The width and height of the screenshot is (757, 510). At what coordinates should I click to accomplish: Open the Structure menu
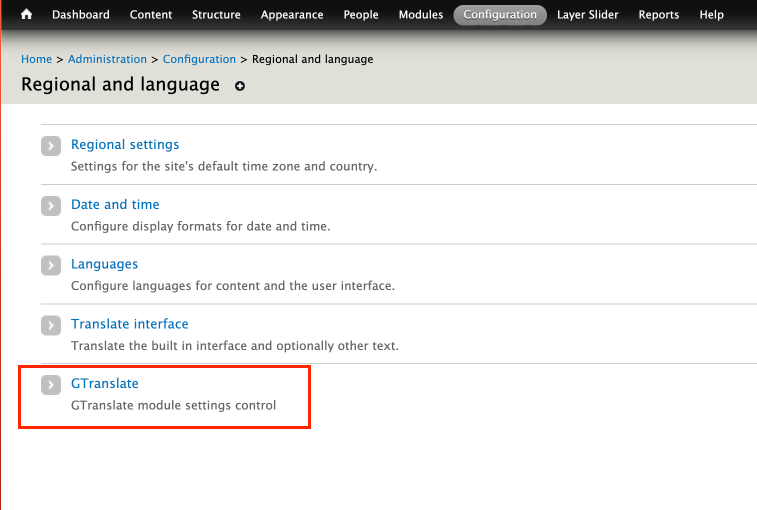click(216, 14)
